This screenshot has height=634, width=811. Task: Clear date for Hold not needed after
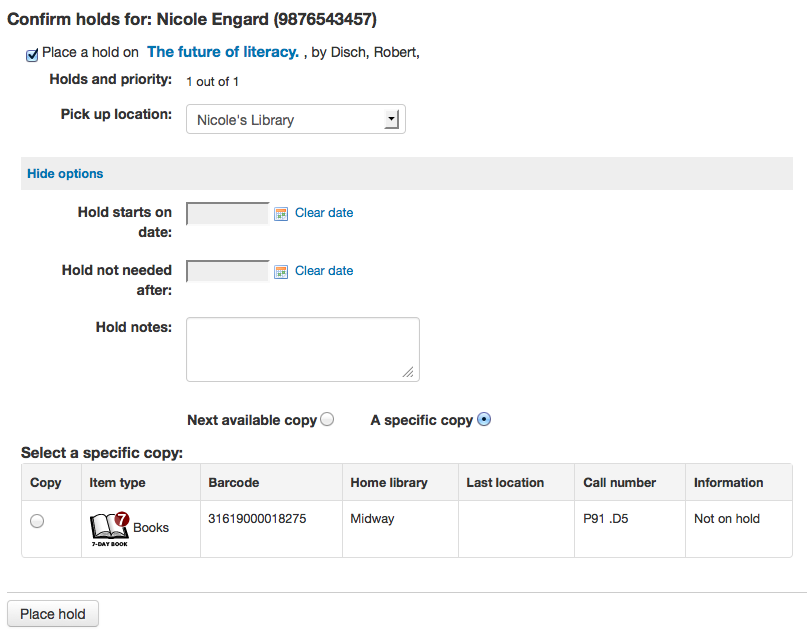coord(324,270)
